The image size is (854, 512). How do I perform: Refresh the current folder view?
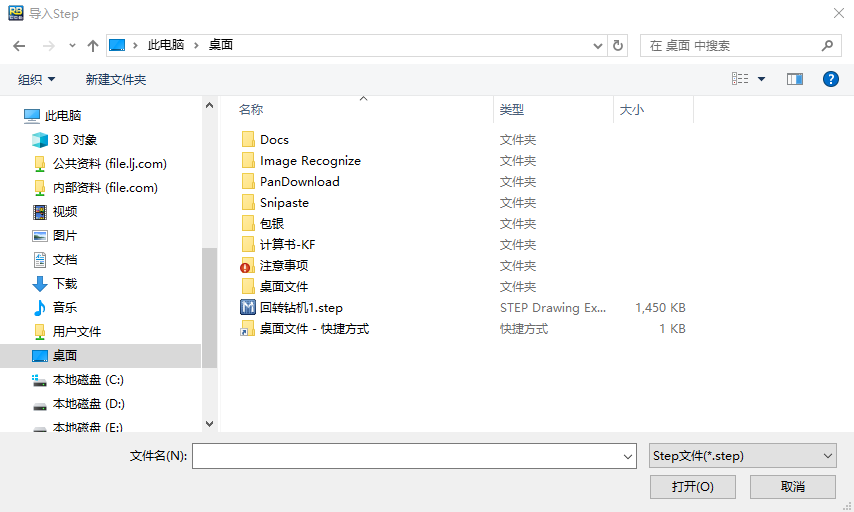(618, 46)
